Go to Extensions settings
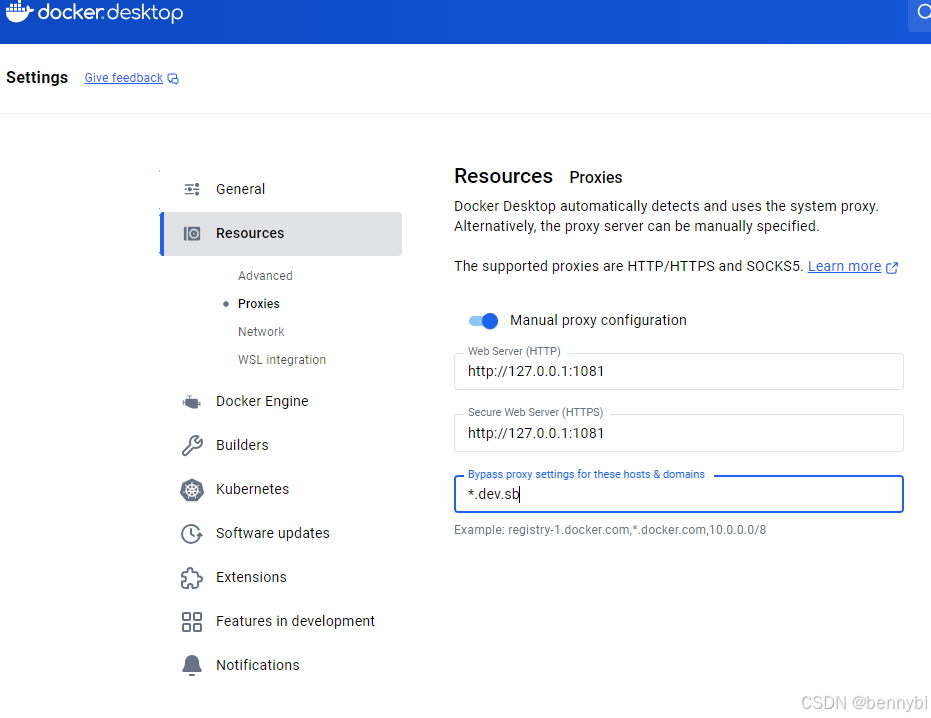931x718 pixels. [x=281, y=577]
